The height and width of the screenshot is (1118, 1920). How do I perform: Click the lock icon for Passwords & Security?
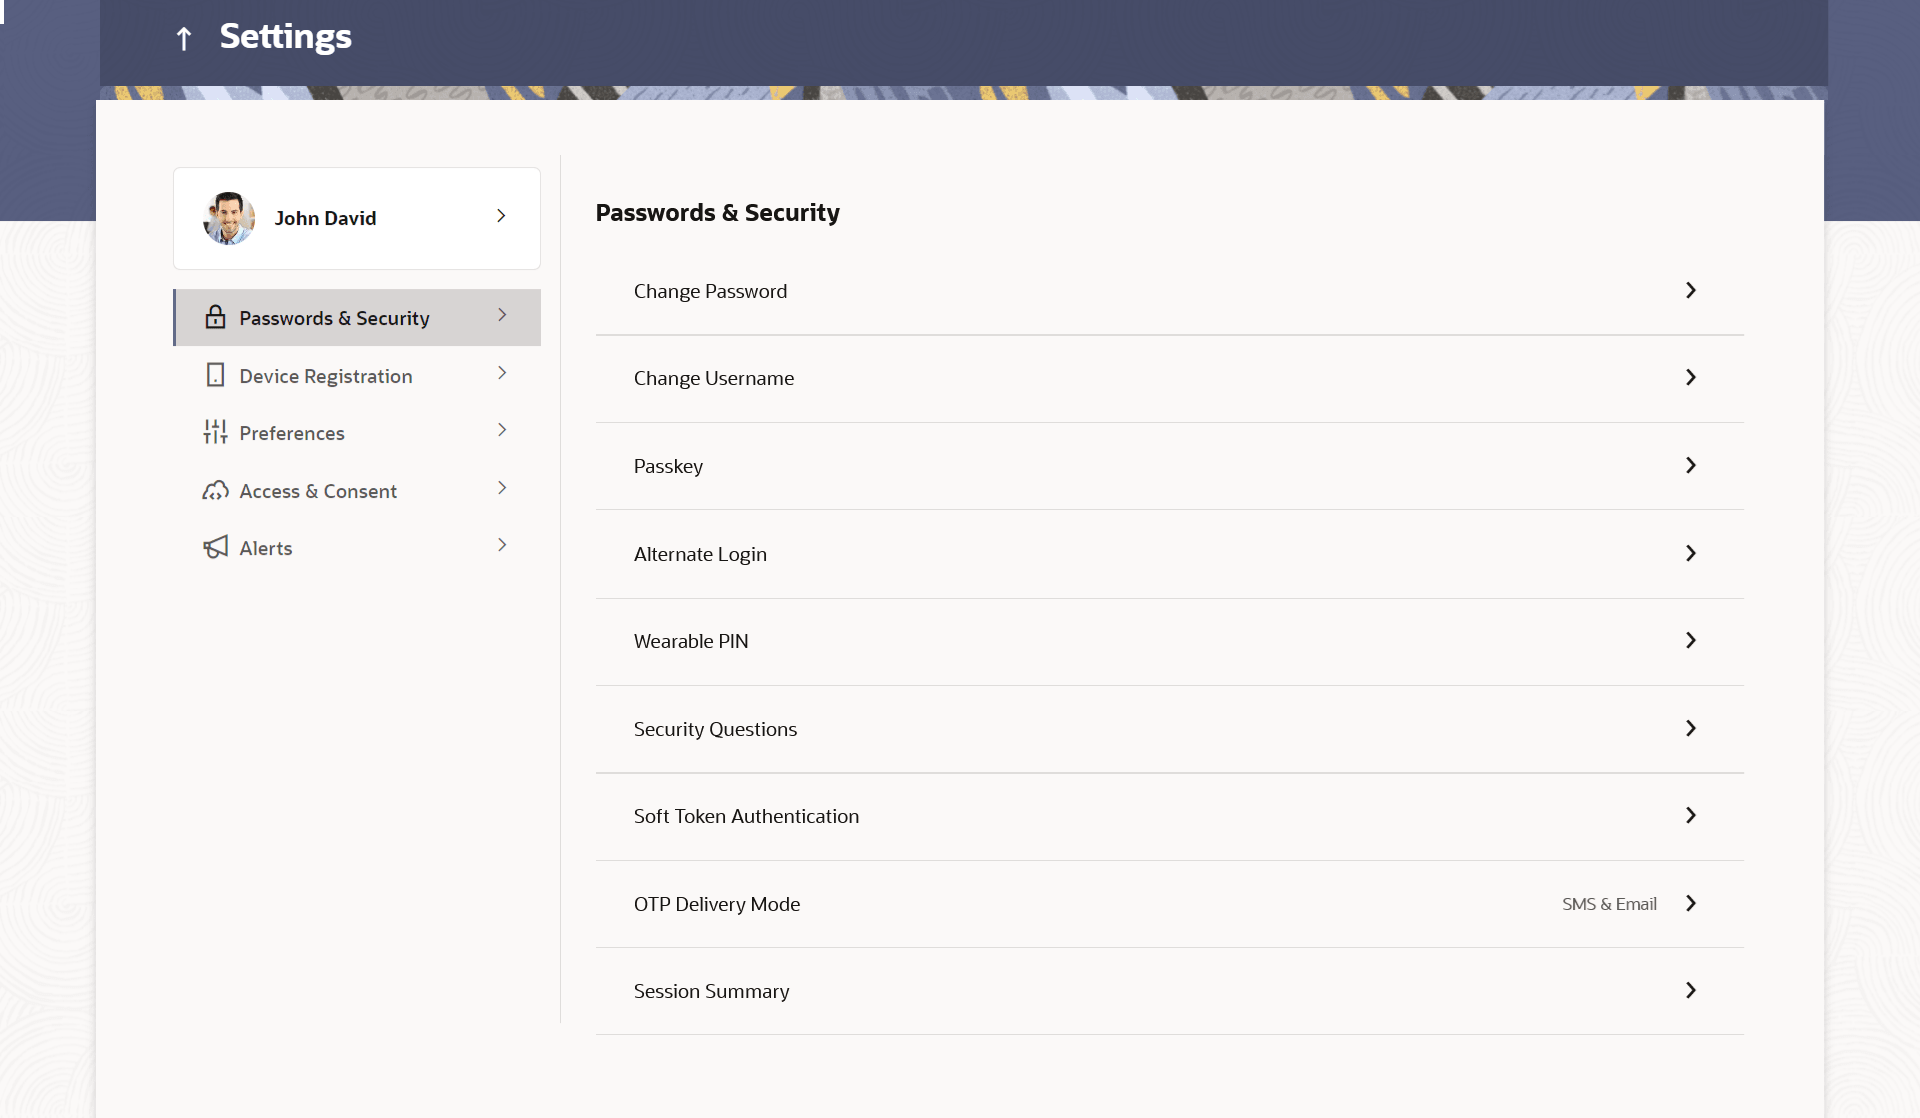215,317
